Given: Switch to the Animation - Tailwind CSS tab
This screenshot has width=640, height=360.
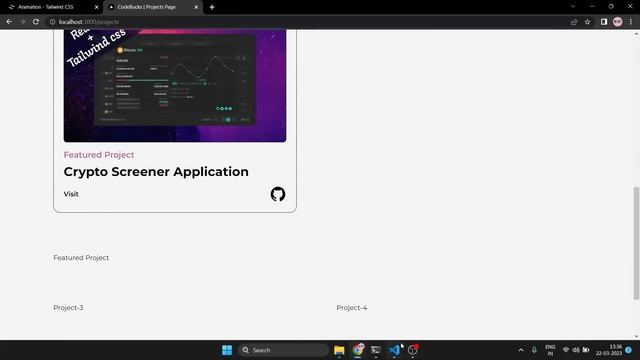Looking at the screenshot, I should (46, 7).
